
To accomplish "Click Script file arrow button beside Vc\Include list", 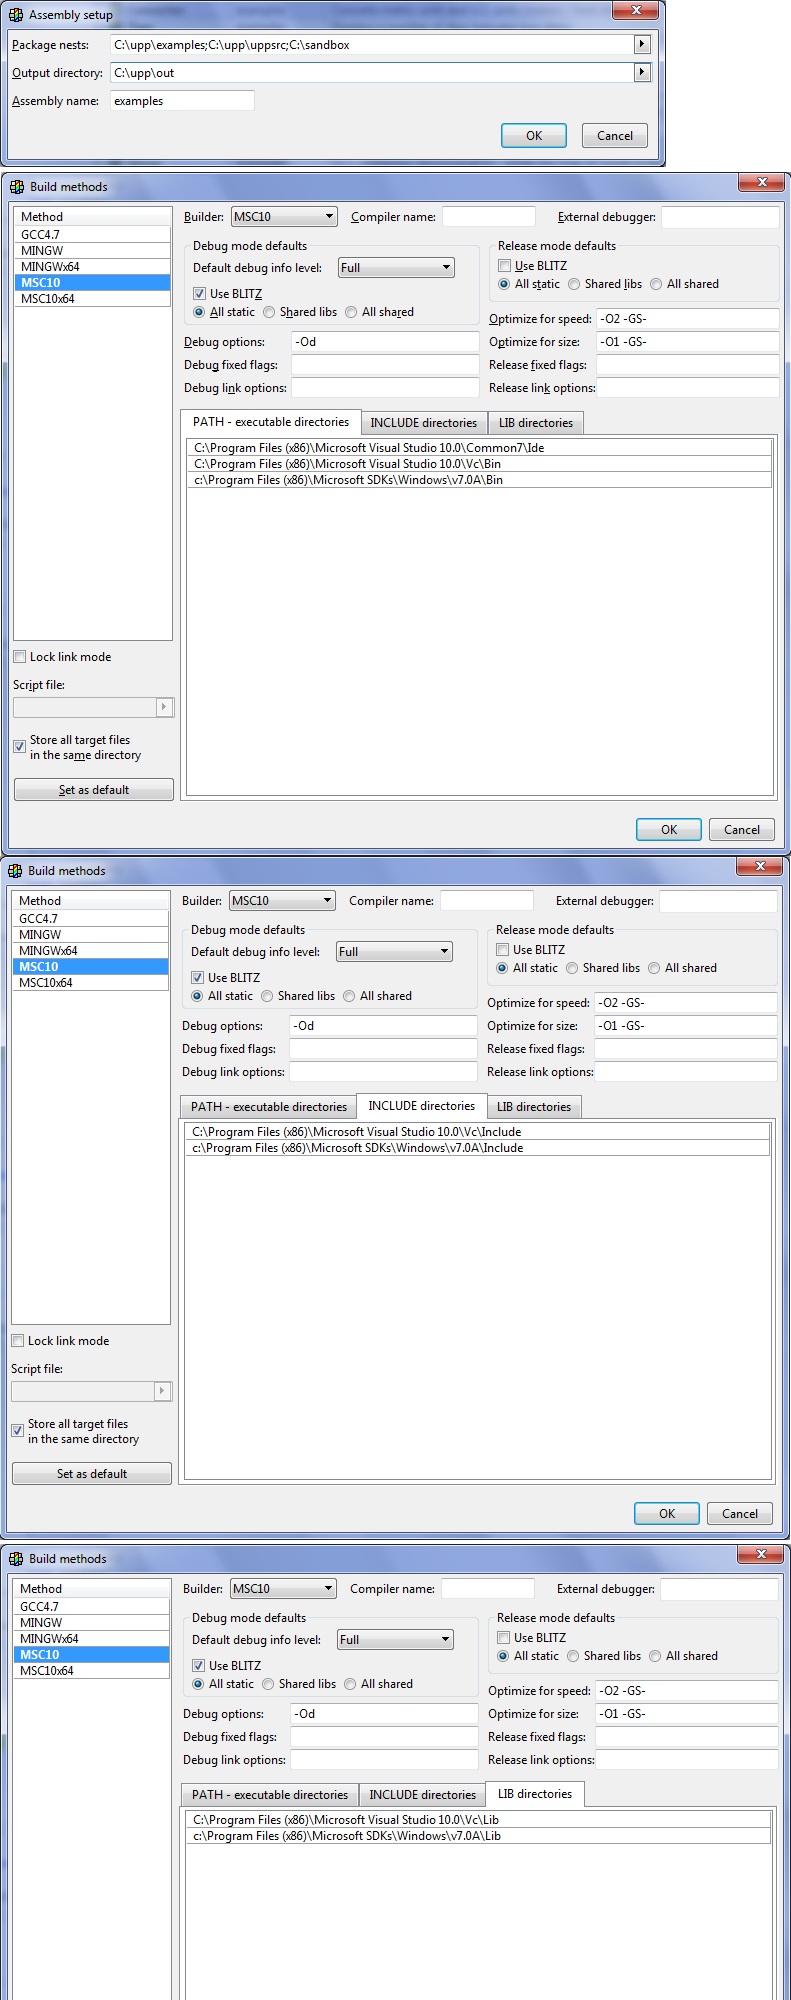I will 162,1391.
